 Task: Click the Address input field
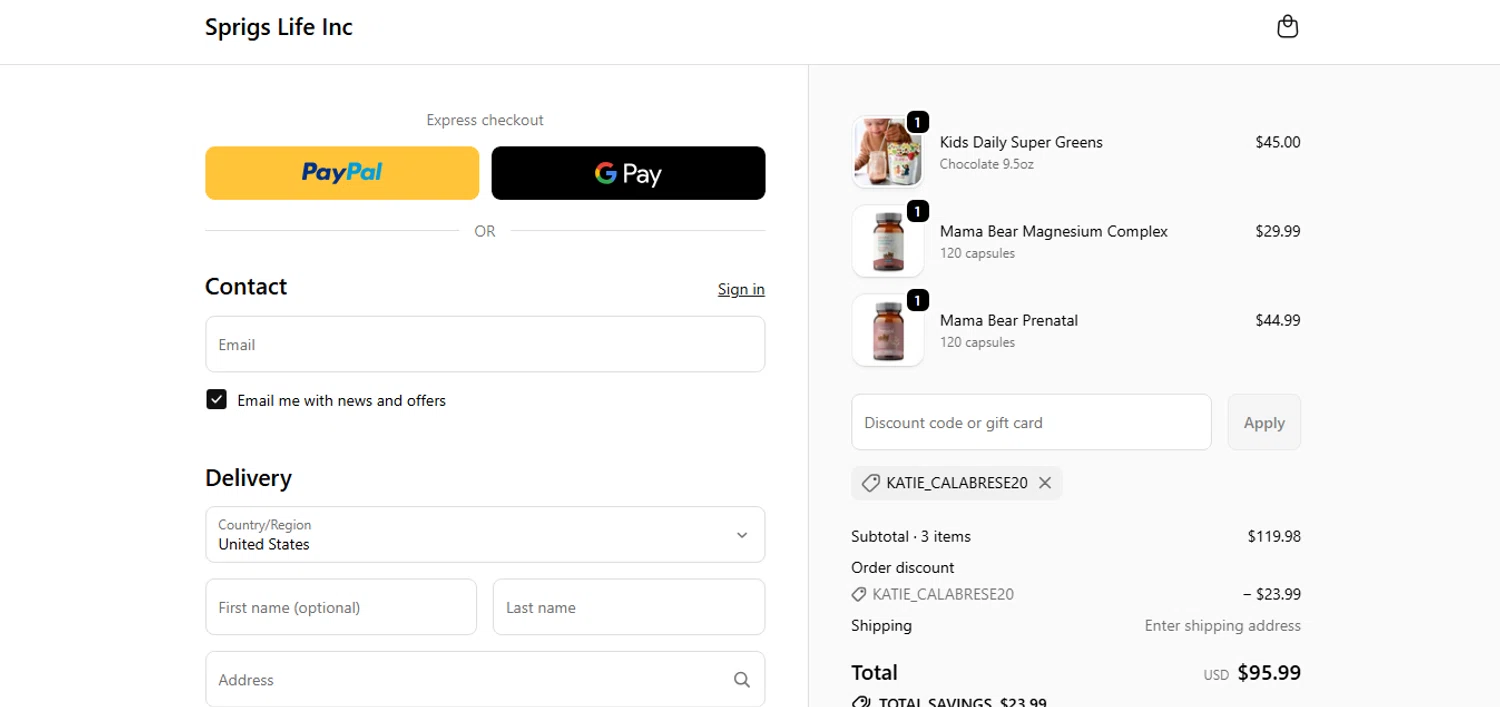pos(485,680)
